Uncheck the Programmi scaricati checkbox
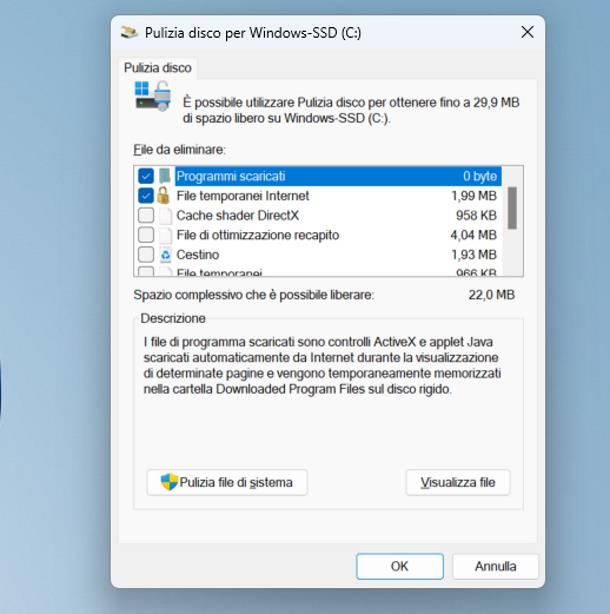 click(146, 176)
